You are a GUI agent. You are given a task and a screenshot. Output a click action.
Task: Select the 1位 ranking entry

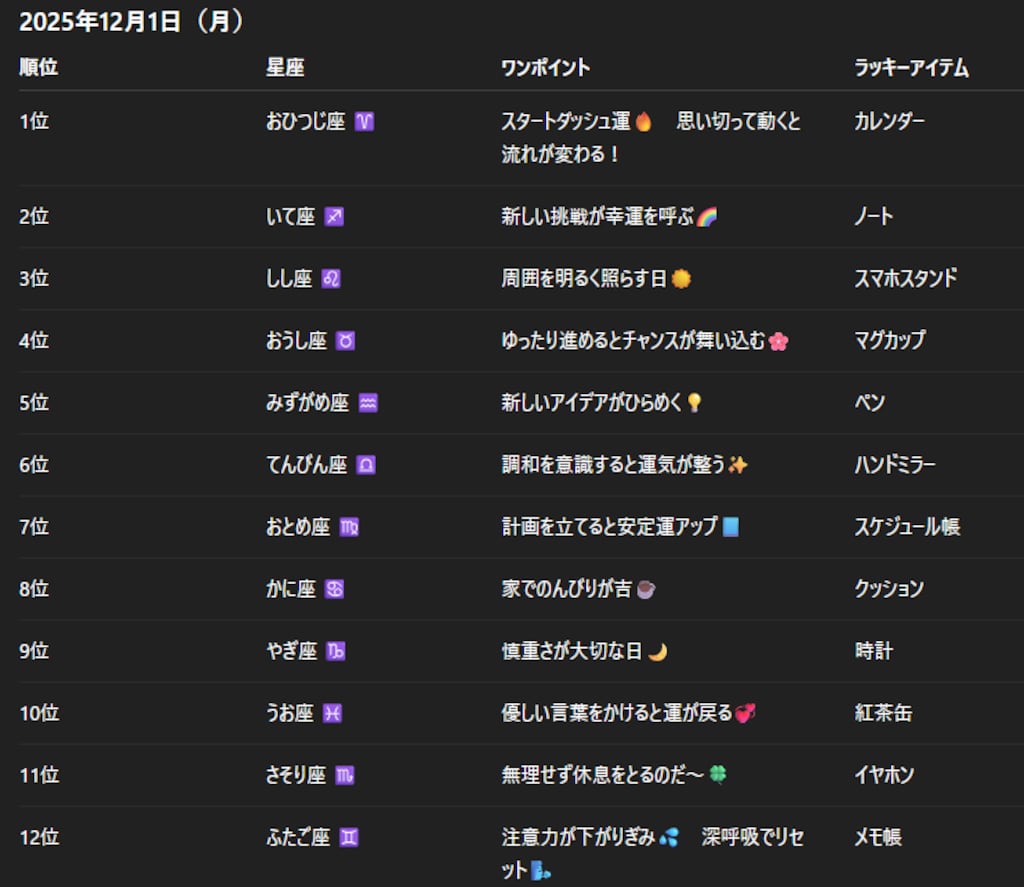[32, 122]
